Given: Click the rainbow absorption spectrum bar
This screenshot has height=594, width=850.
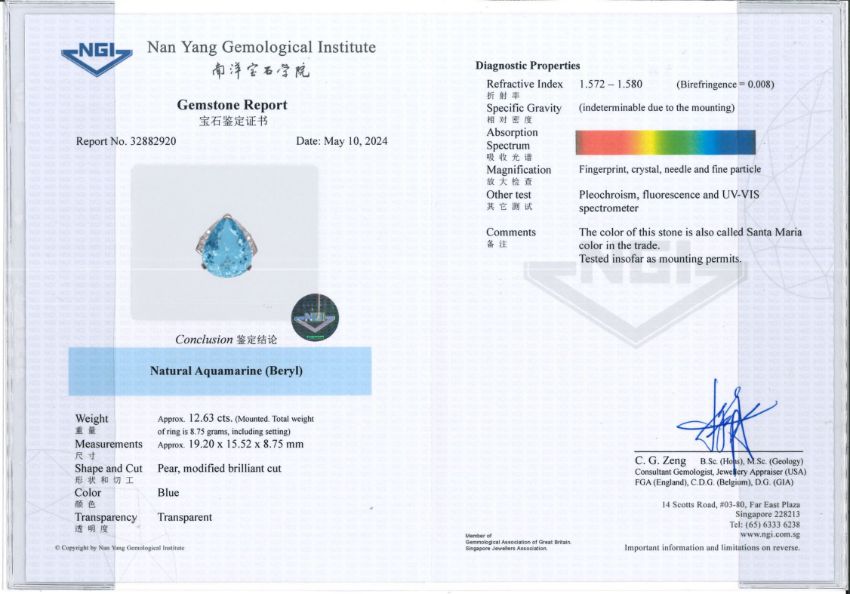Looking at the screenshot, I should pyautogui.click(x=665, y=142).
